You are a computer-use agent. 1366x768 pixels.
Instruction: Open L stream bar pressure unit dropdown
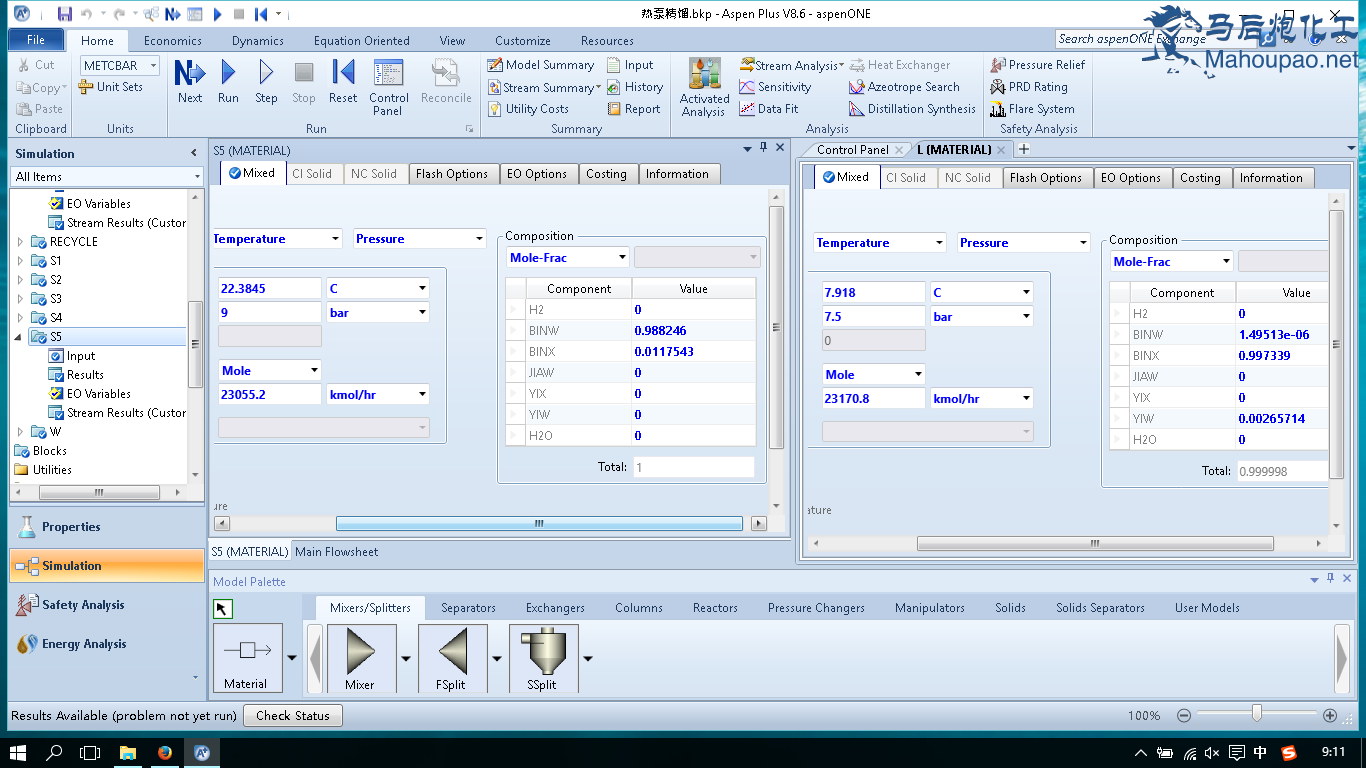pyautogui.click(x=1026, y=317)
